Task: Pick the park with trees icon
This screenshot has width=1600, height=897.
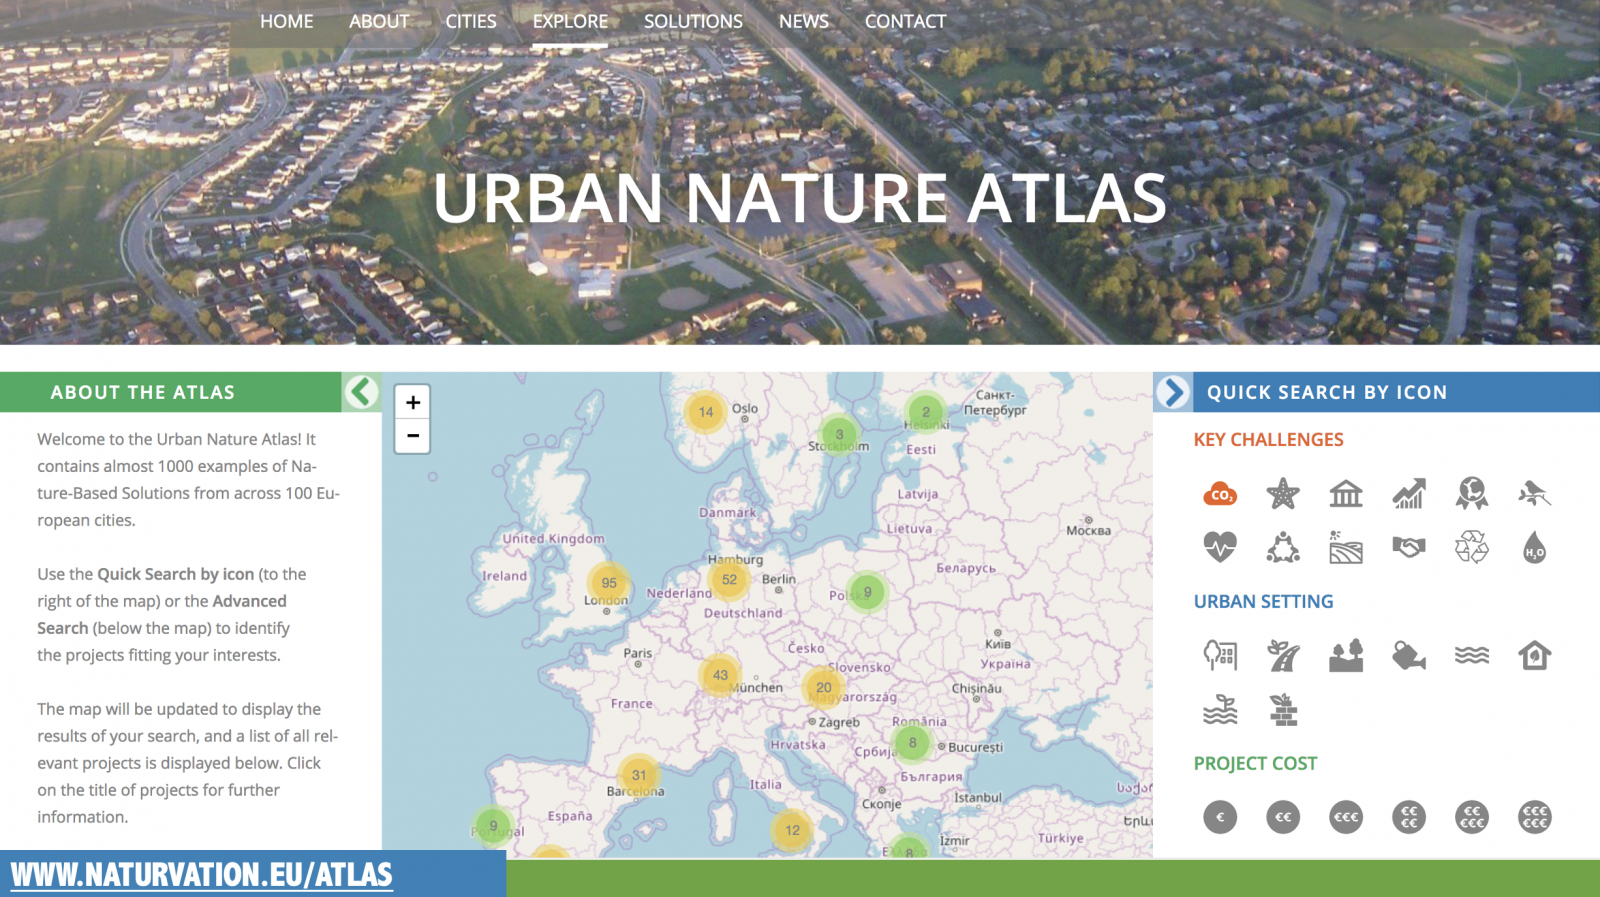Action: click(x=1346, y=656)
